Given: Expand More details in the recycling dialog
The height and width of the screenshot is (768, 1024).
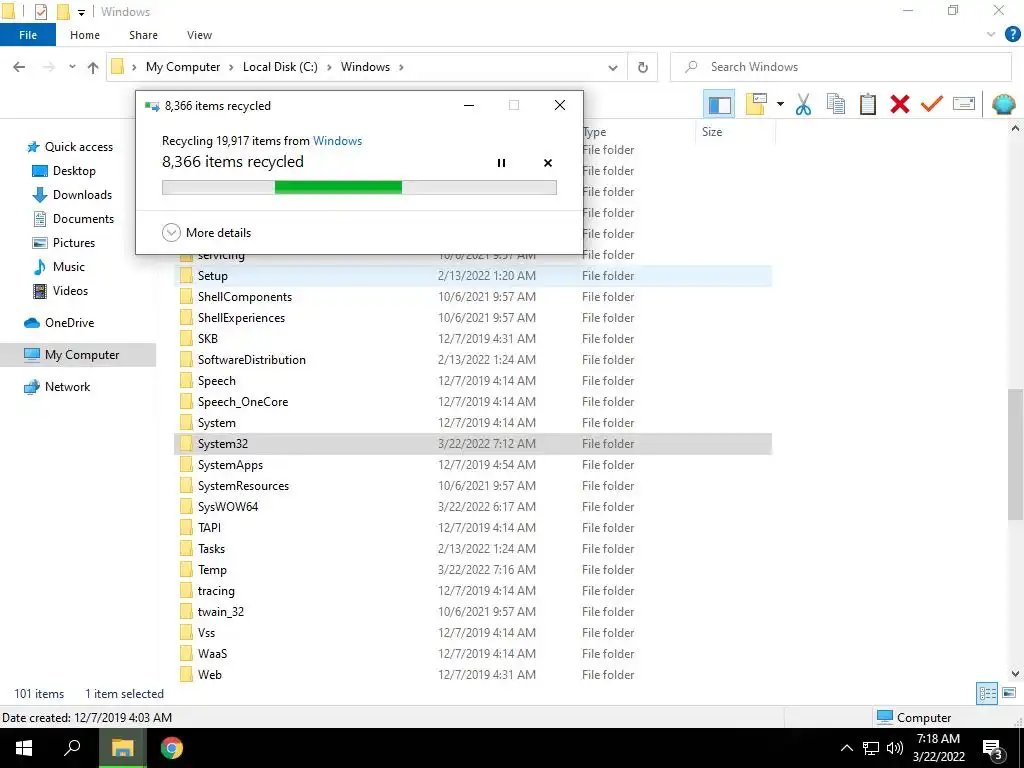Looking at the screenshot, I should click(206, 232).
